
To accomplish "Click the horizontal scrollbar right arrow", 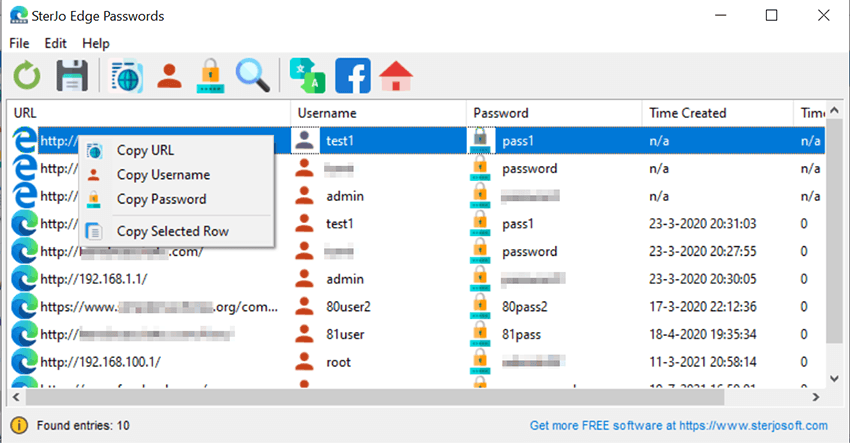I will (816, 397).
